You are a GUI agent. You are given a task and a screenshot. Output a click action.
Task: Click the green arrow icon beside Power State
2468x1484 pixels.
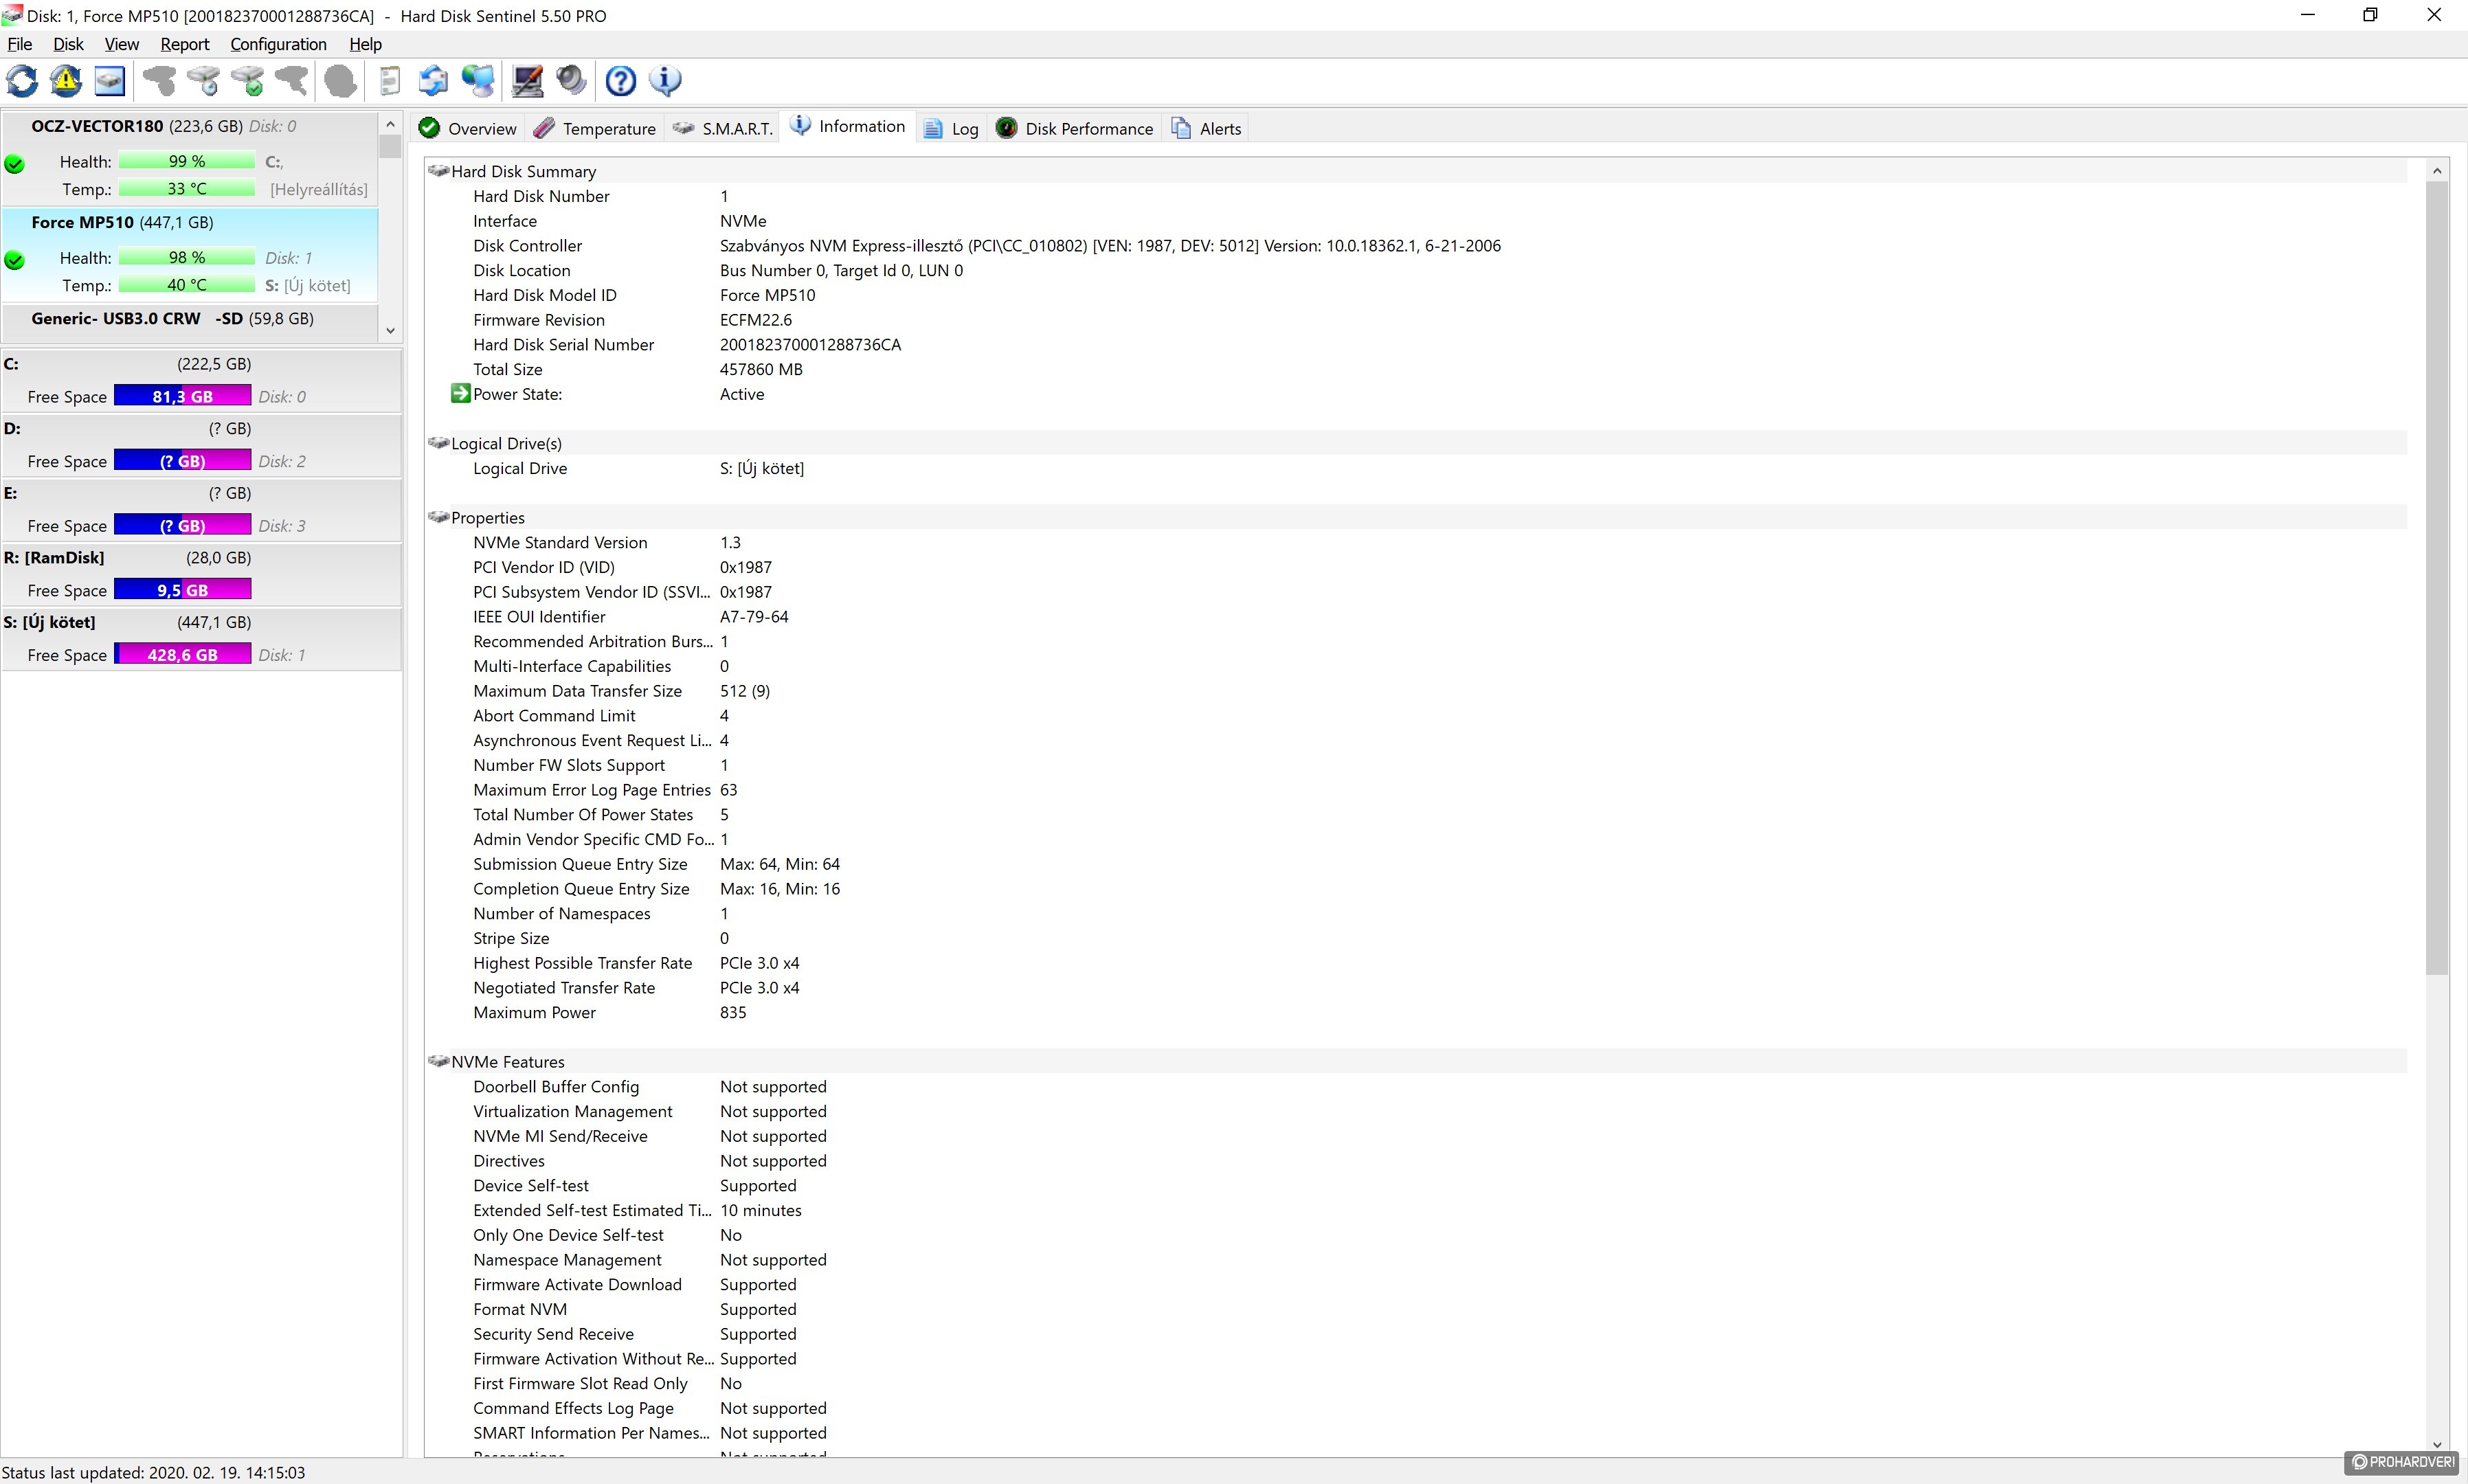(x=460, y=393)
